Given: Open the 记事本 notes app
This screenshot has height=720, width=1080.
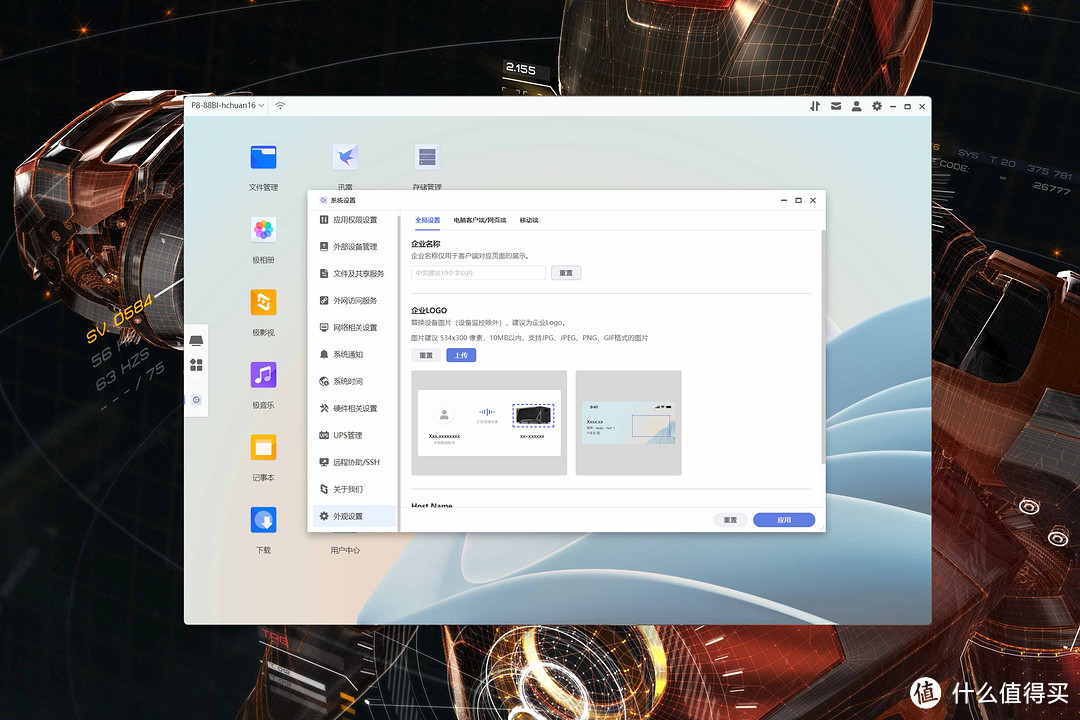Looking at the screenshot, I should [x=263, y=447].
